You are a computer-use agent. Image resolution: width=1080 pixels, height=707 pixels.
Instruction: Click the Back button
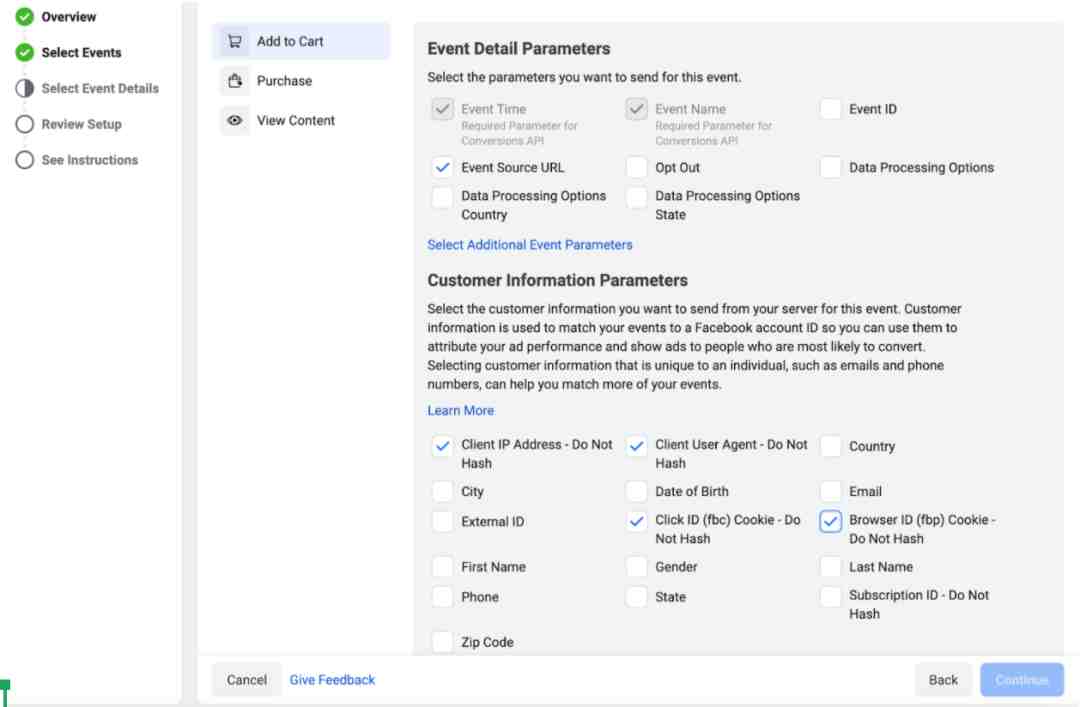(x=943, y=680)
